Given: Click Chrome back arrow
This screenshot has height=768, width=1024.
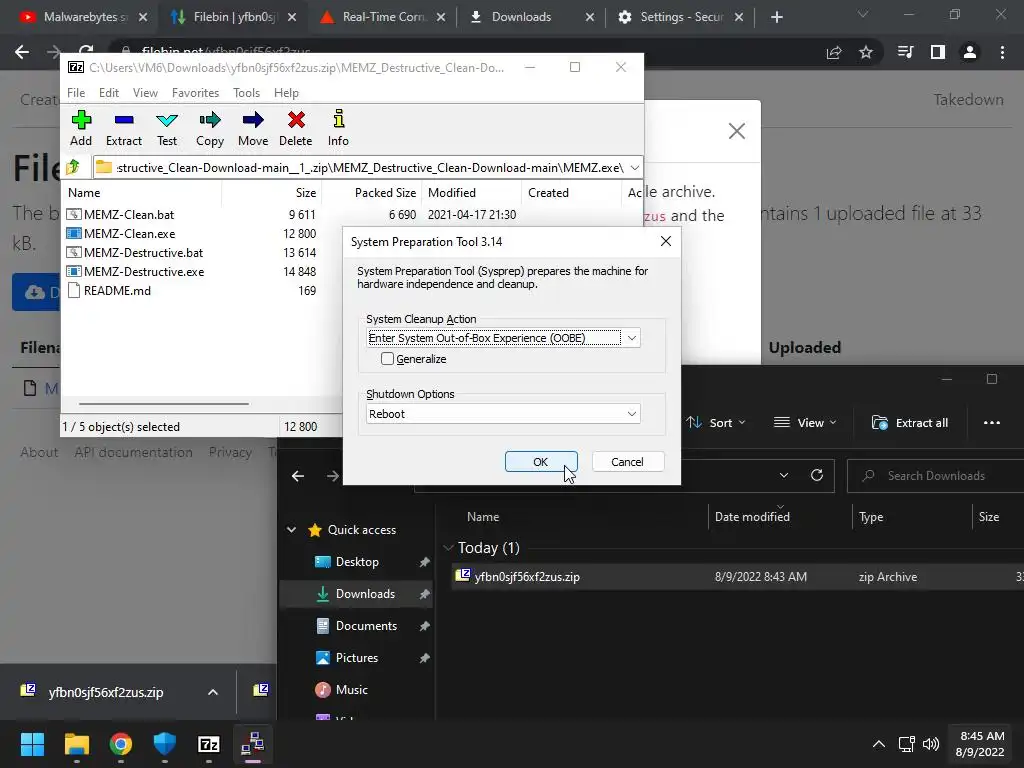Looking at the screenshot, I should point(22,52).
